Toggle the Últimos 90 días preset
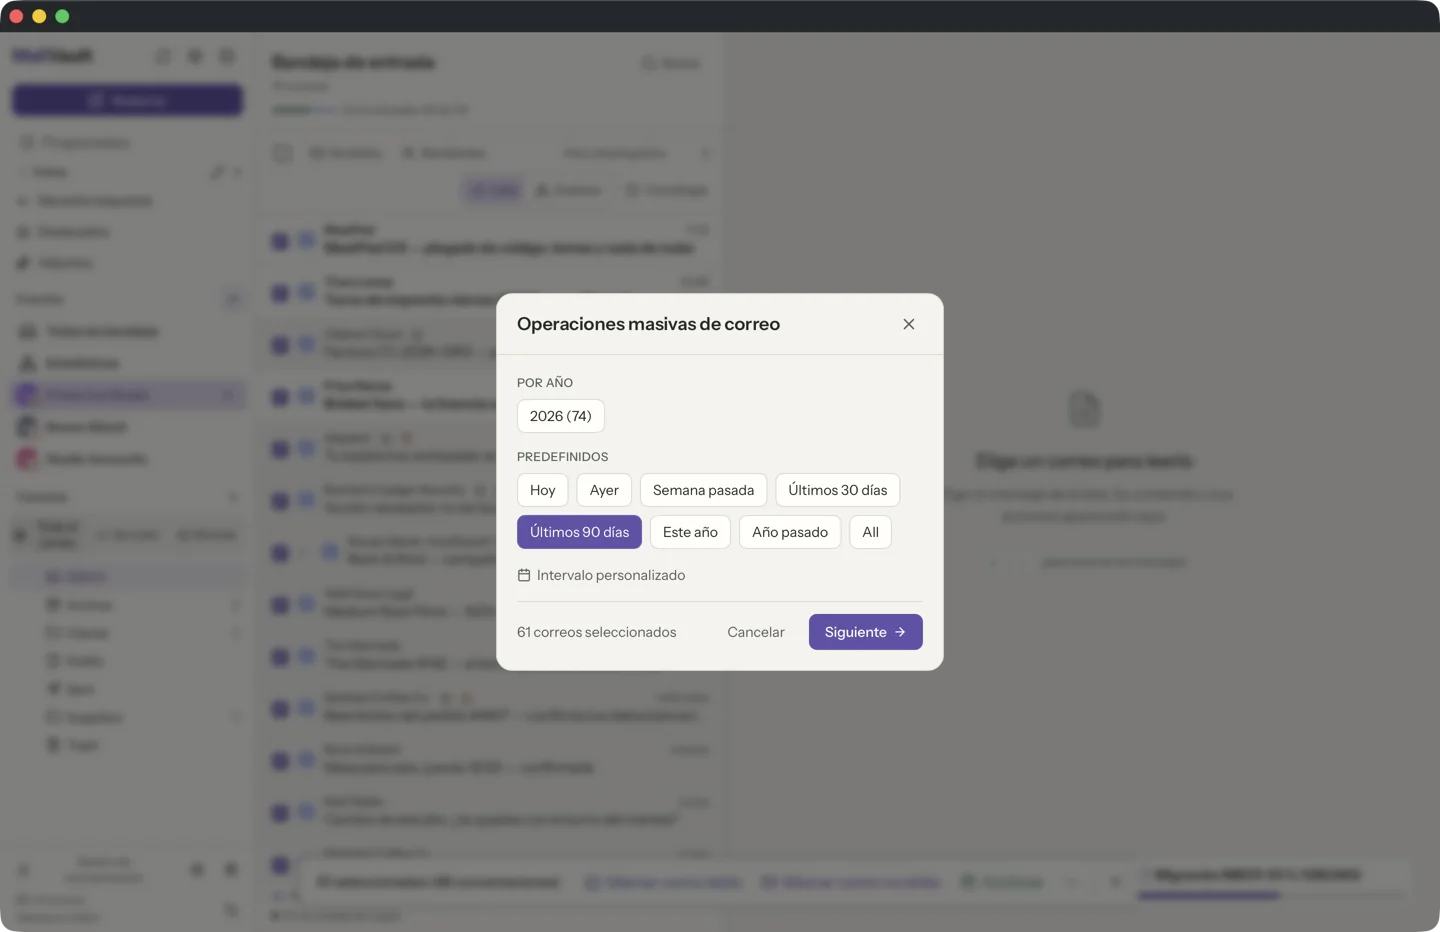Viewport: 1440px width, 932px height. pyautogui.click(x=579, y=532)
